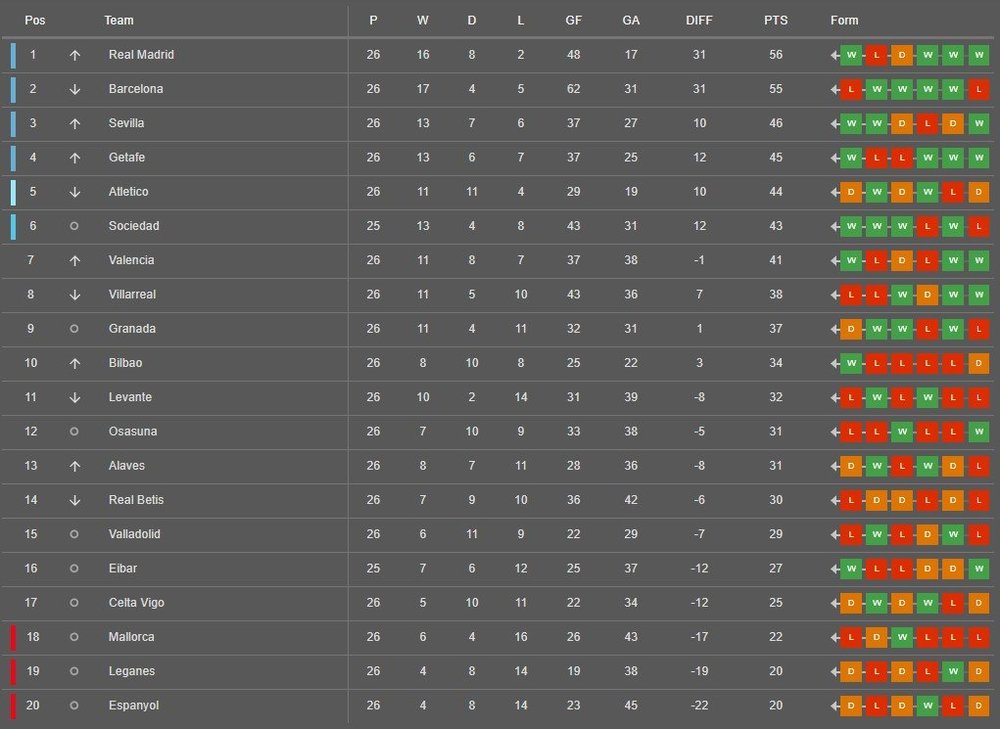This screenshot has height=729, width=1000.
Task: Sort the table by PTS column header
Action: click(x=775, y=20)
